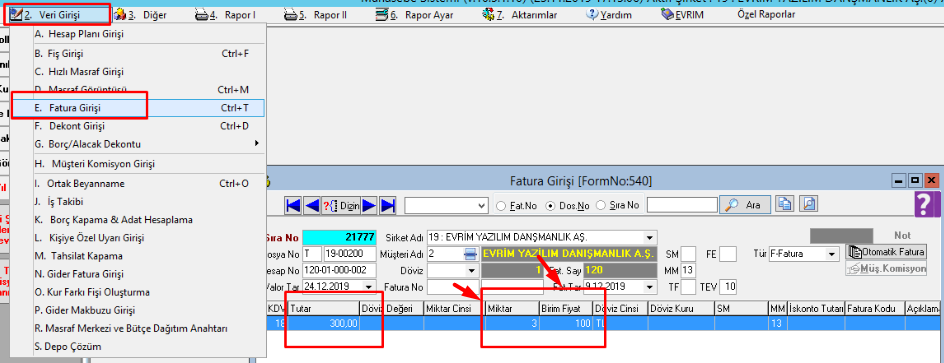This screenshot has width=944, height=363.
Task: Click the Fatura No input field
Action: (453, 287)
